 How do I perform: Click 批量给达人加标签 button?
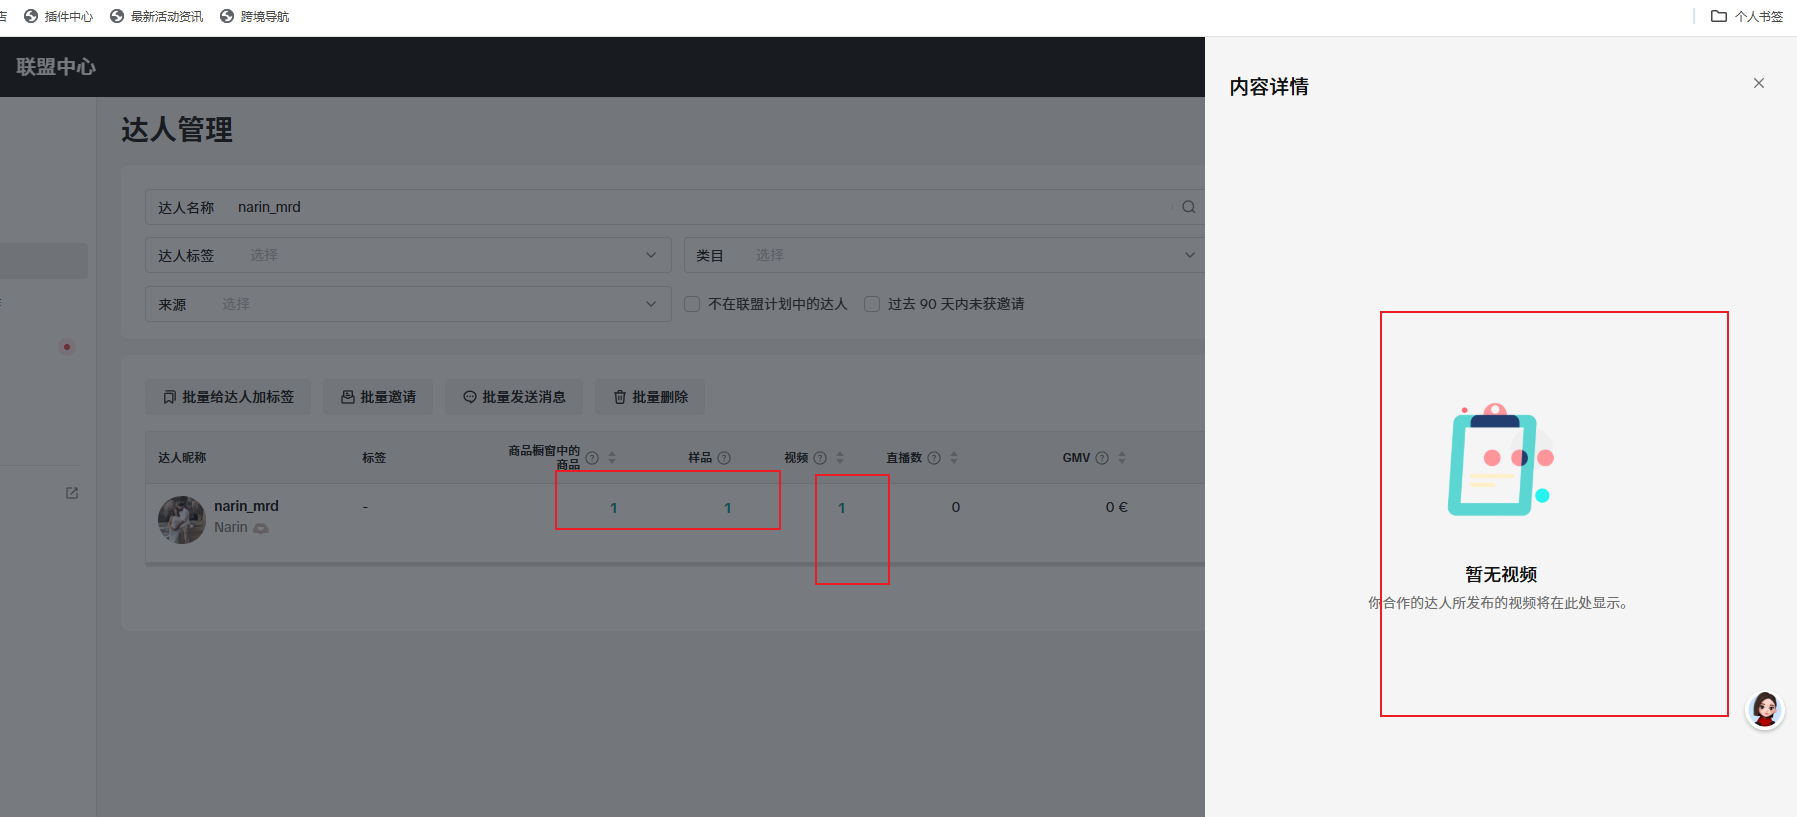[228, 397]
